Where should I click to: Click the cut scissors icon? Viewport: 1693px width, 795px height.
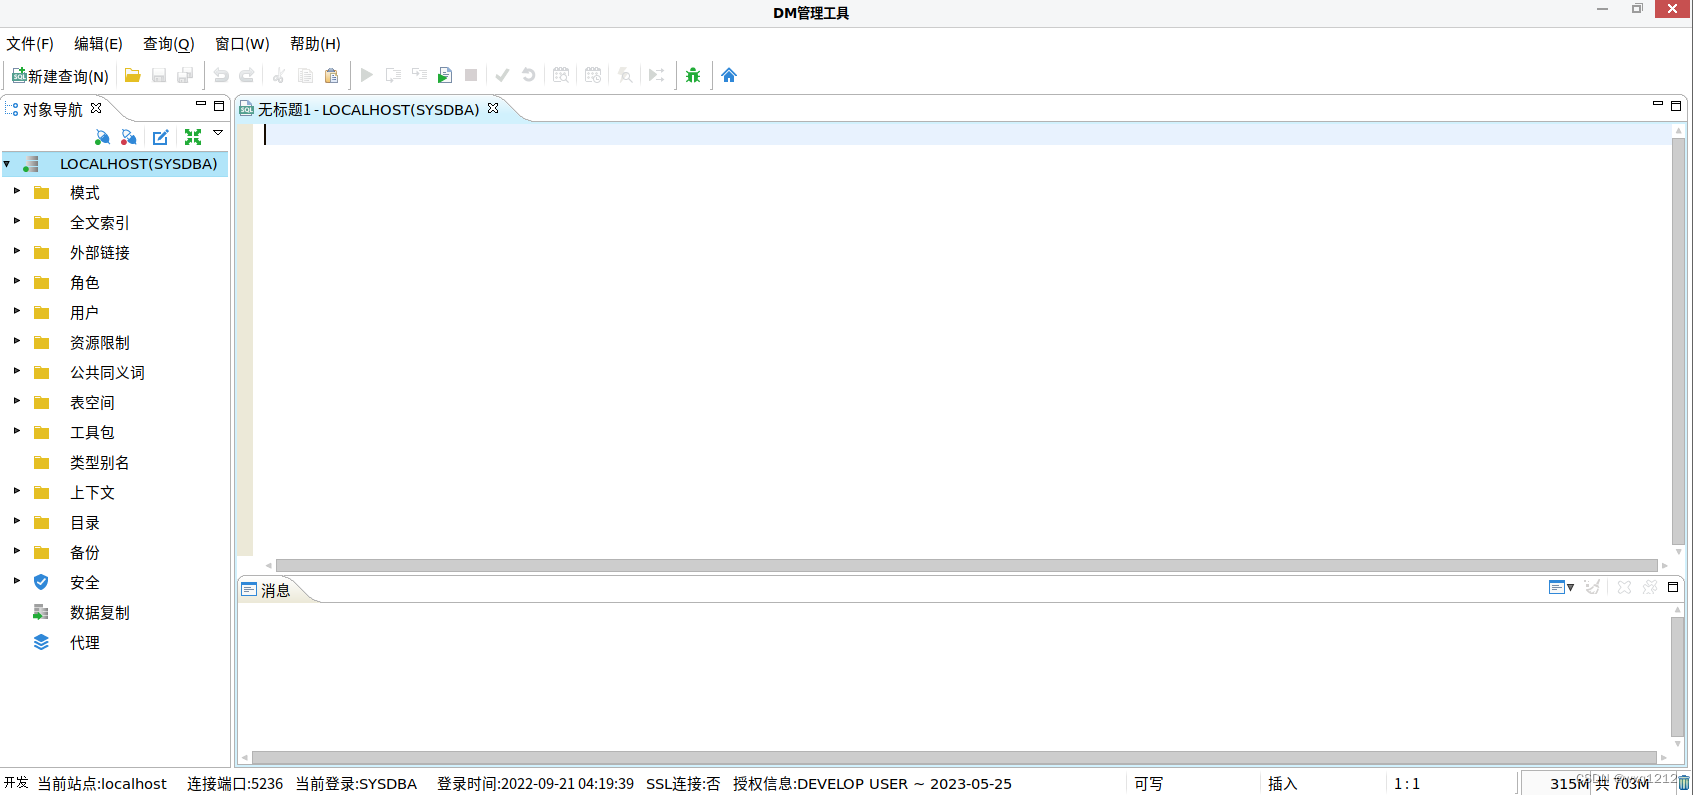pyautogui.click(x=279, y=75)
